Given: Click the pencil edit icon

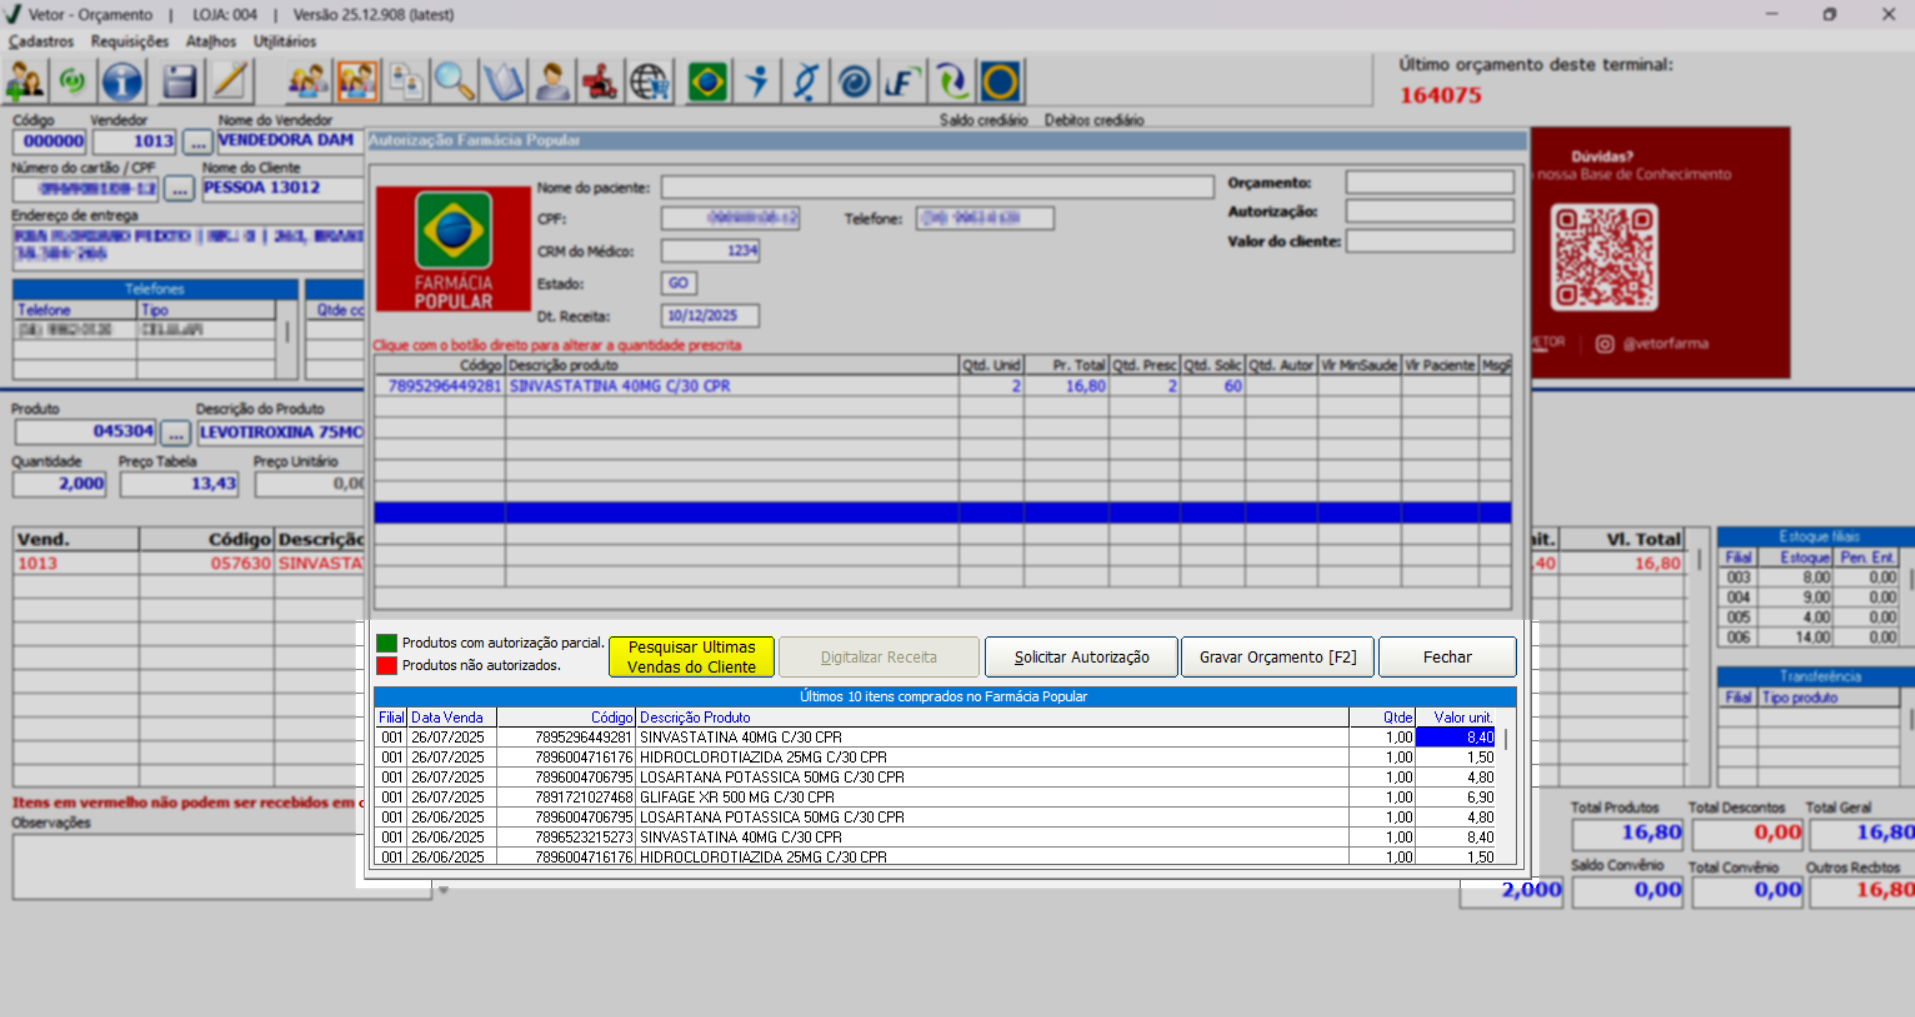Looking at the screenshot, I should 230,82.
